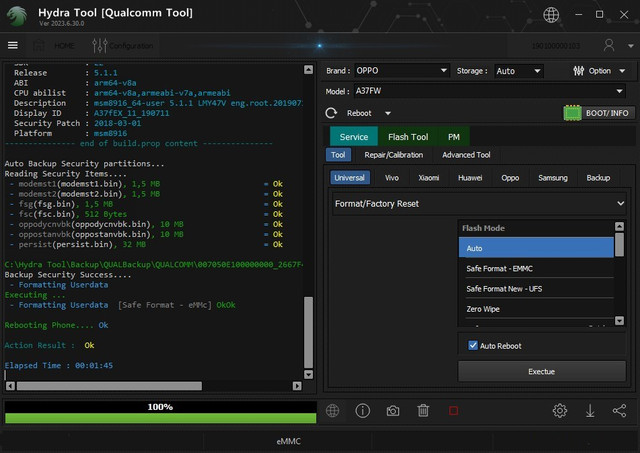Click the Display ID 'A37fEX_11_190711' value
The width and height of the screenshot is (640, 453).
point(131,113)
